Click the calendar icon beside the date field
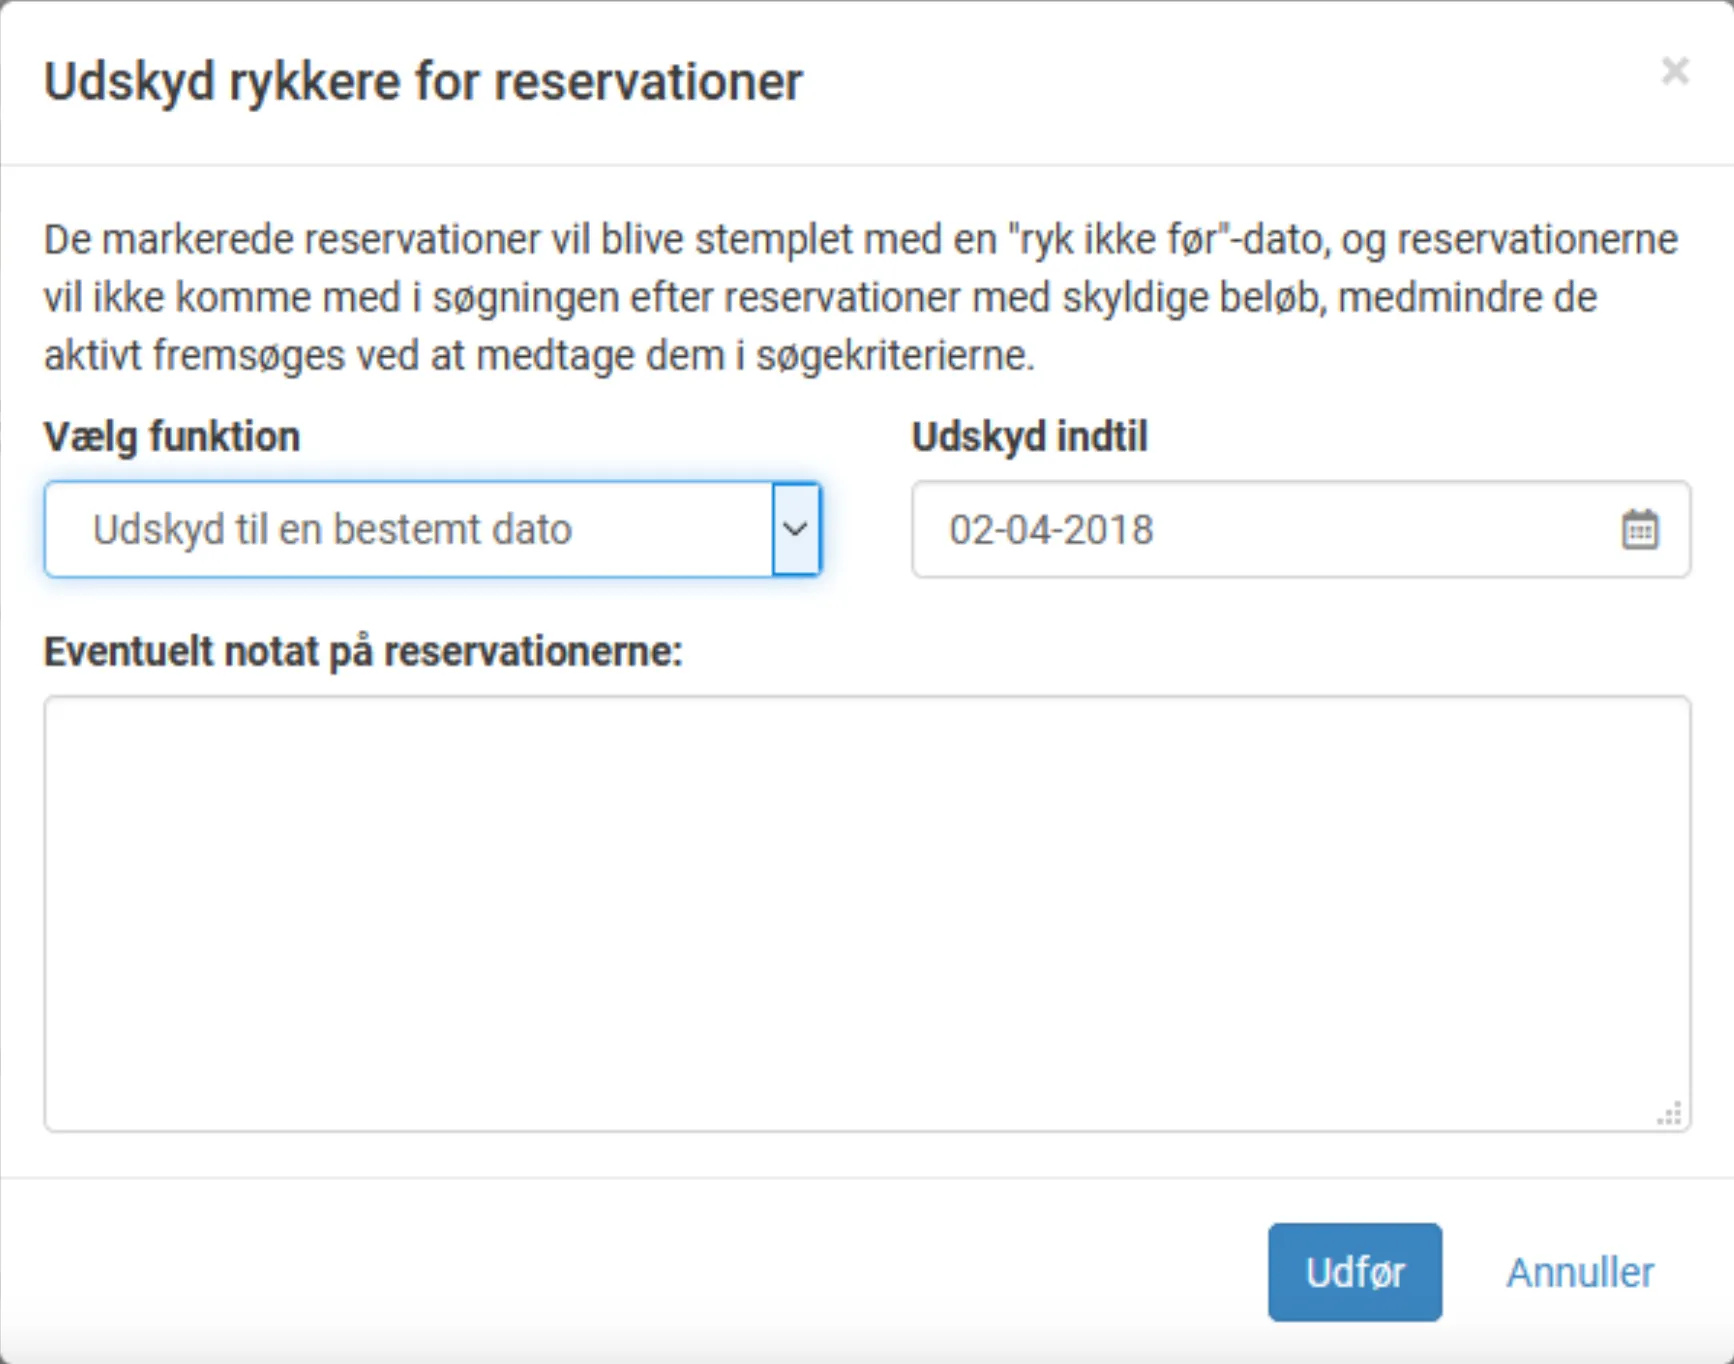This screenshot has height=1364, width=1734. [1640, 530]
